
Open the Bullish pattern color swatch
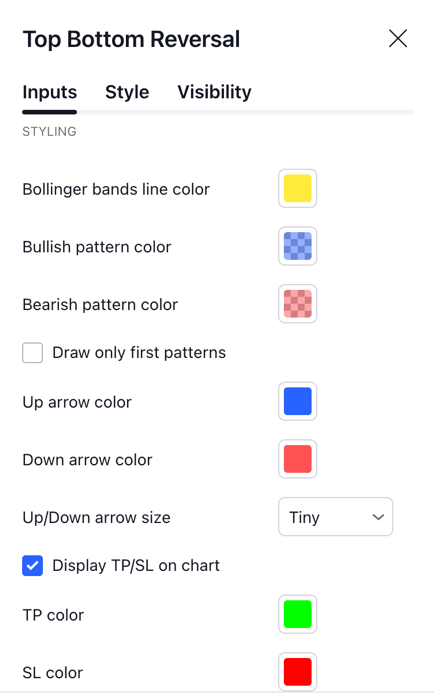(297, 246)
